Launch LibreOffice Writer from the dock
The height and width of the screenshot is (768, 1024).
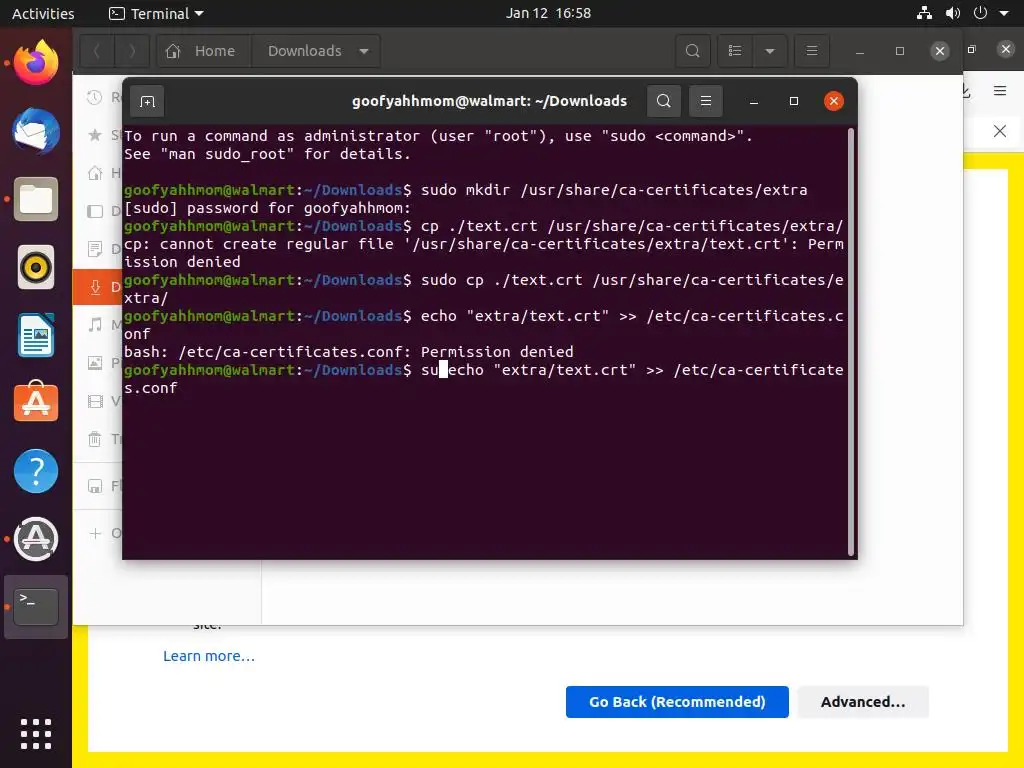click(x=36, y=335)
